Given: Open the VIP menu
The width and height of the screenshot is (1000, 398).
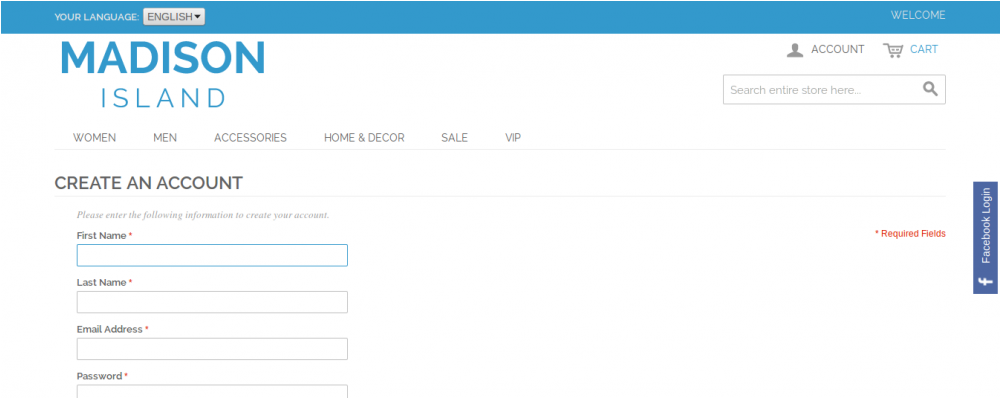Looking at the screenshot, I should pyautogui.click(x=513, y=137).
